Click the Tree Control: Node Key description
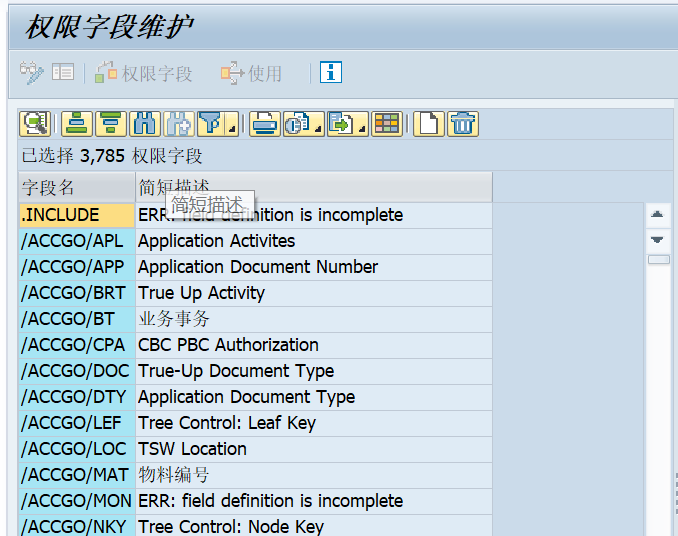 click(x=314, y=526)
